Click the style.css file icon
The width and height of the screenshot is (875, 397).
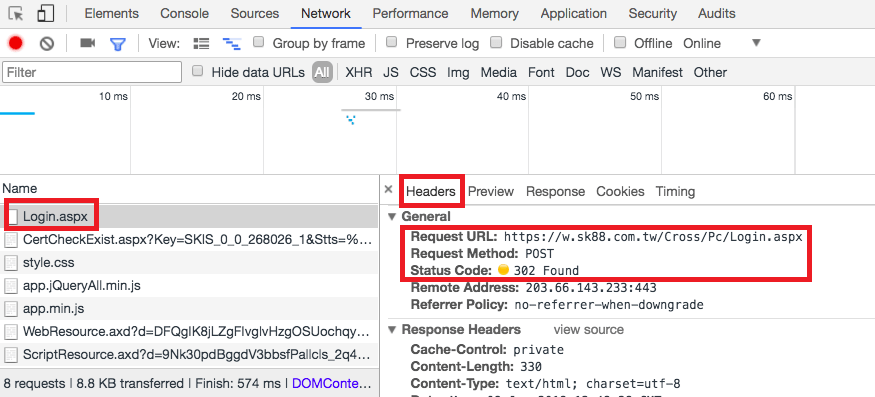click(x=11, y=262)
